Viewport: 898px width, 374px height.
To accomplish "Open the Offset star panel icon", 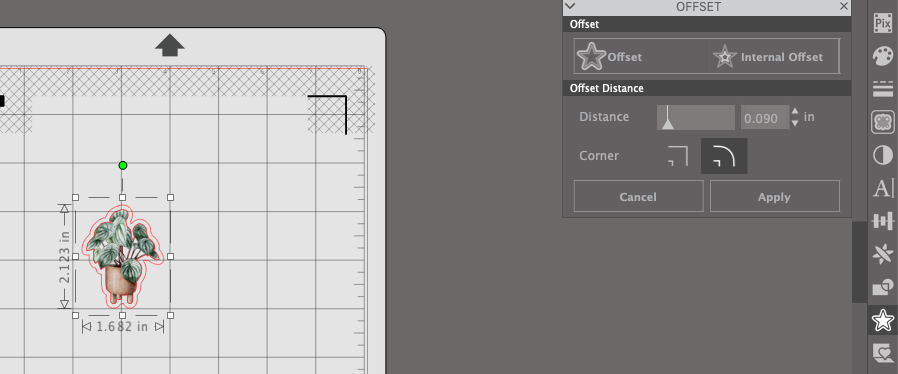I will coord(883,320).
